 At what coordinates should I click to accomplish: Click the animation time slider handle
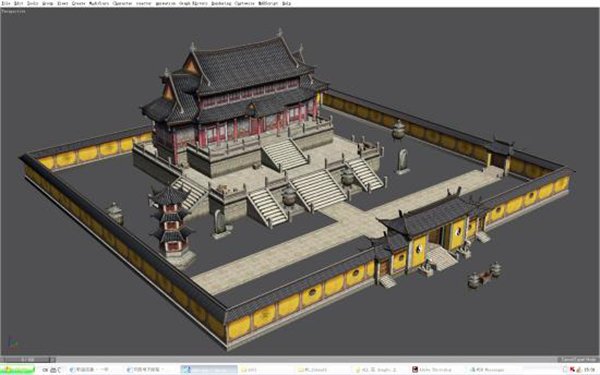28,359
